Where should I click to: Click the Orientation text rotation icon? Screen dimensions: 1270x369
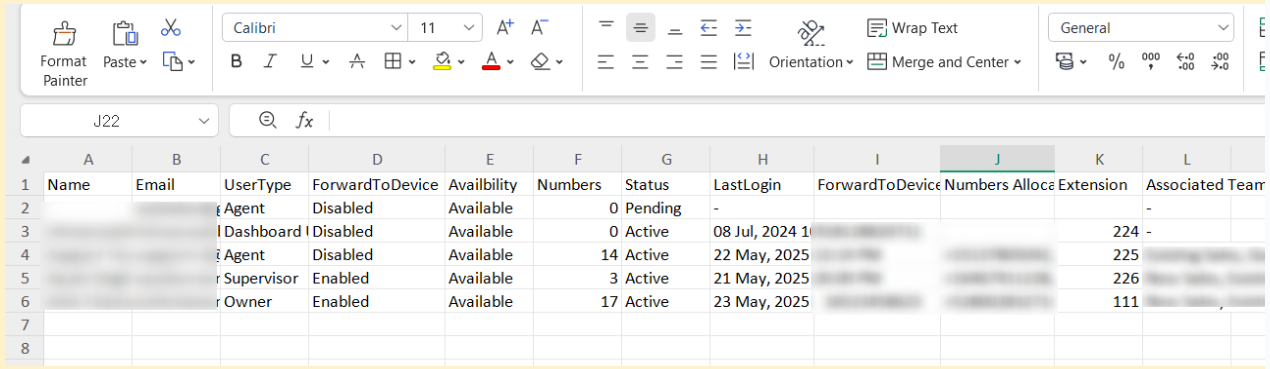pyautogui.click(x=811, y=32)
